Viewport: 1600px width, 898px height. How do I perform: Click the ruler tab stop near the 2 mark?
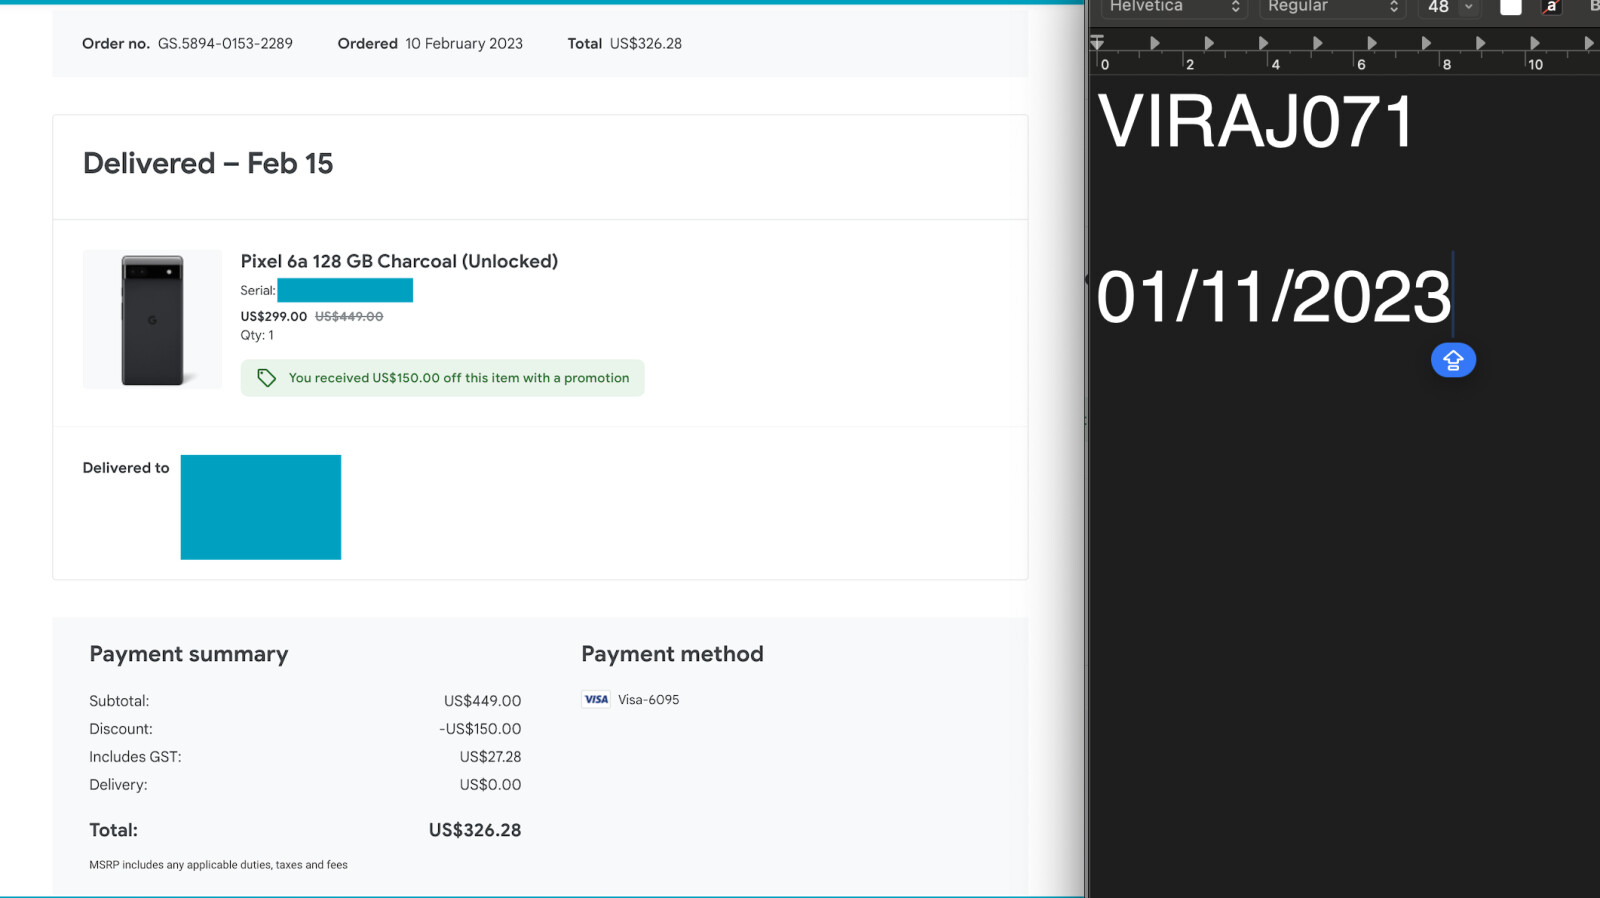(1209, 43)
